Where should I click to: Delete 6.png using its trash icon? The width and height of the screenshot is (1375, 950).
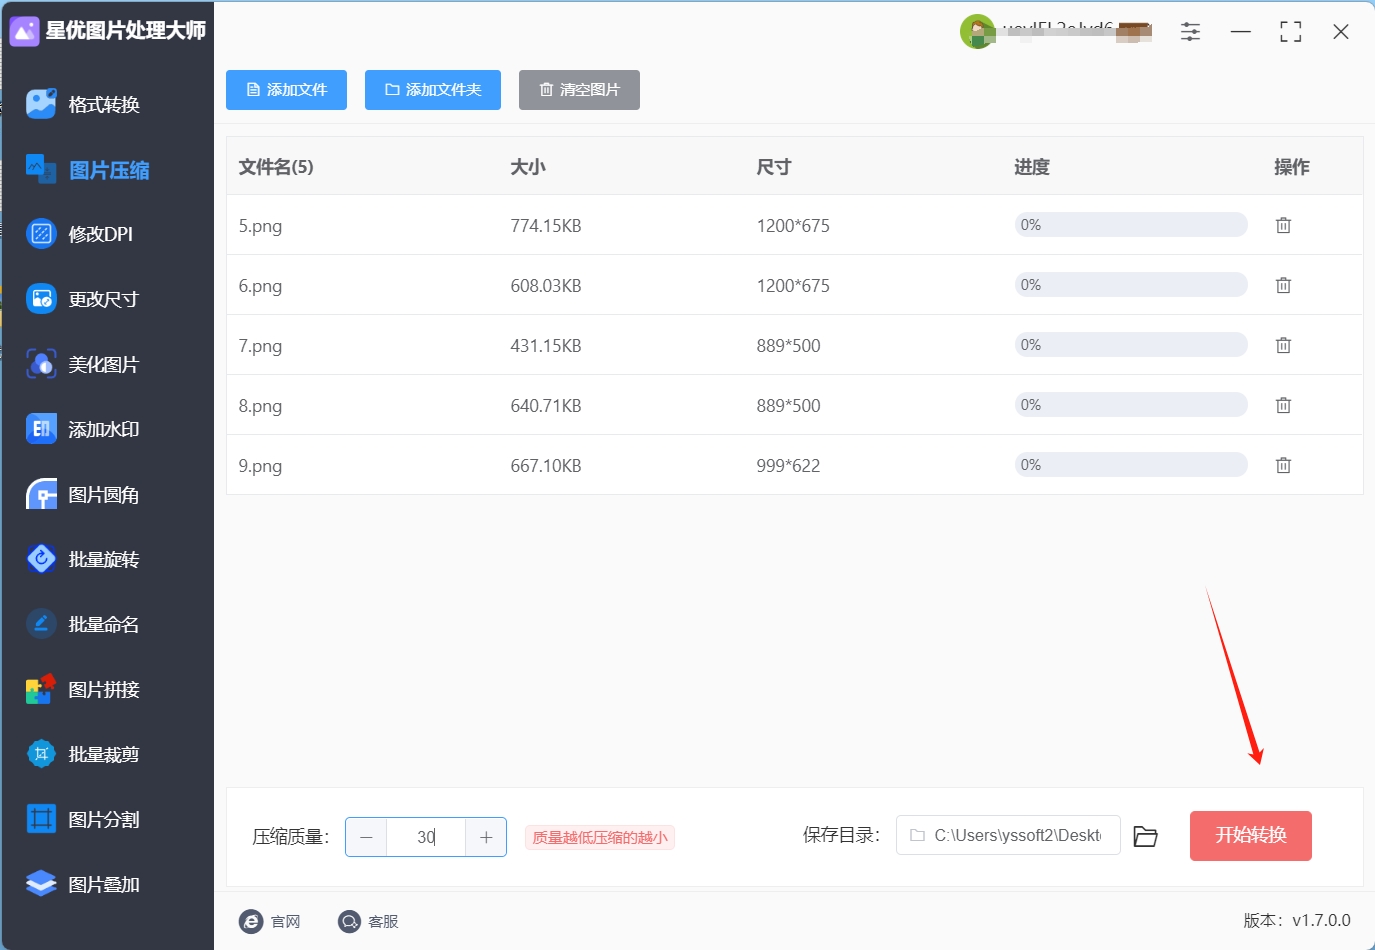[1283, 285]
